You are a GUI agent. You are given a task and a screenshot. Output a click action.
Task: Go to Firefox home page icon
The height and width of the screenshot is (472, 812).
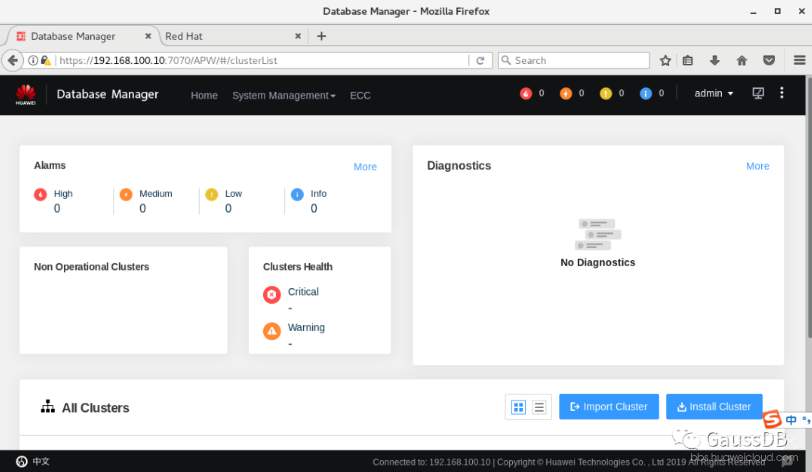coord(742,61)
